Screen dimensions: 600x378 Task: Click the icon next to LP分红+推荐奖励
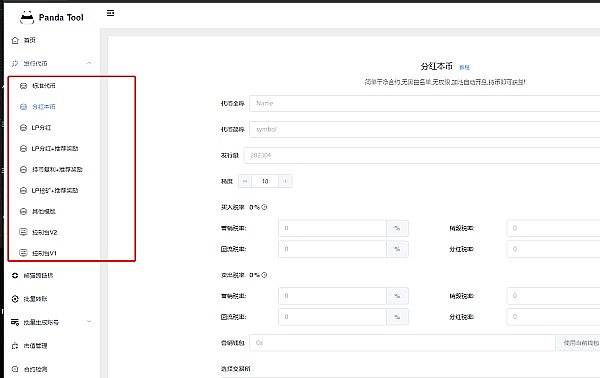(23, 148)
